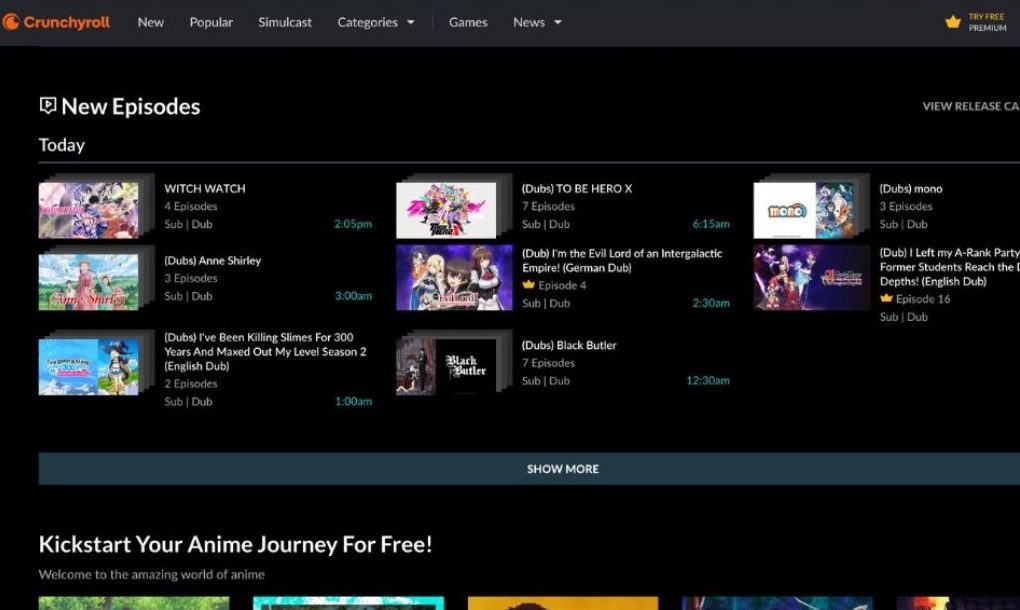Click crown icon beside Episode 4
The height and width of the screenshot is (610, 1020).
(528, 285)
